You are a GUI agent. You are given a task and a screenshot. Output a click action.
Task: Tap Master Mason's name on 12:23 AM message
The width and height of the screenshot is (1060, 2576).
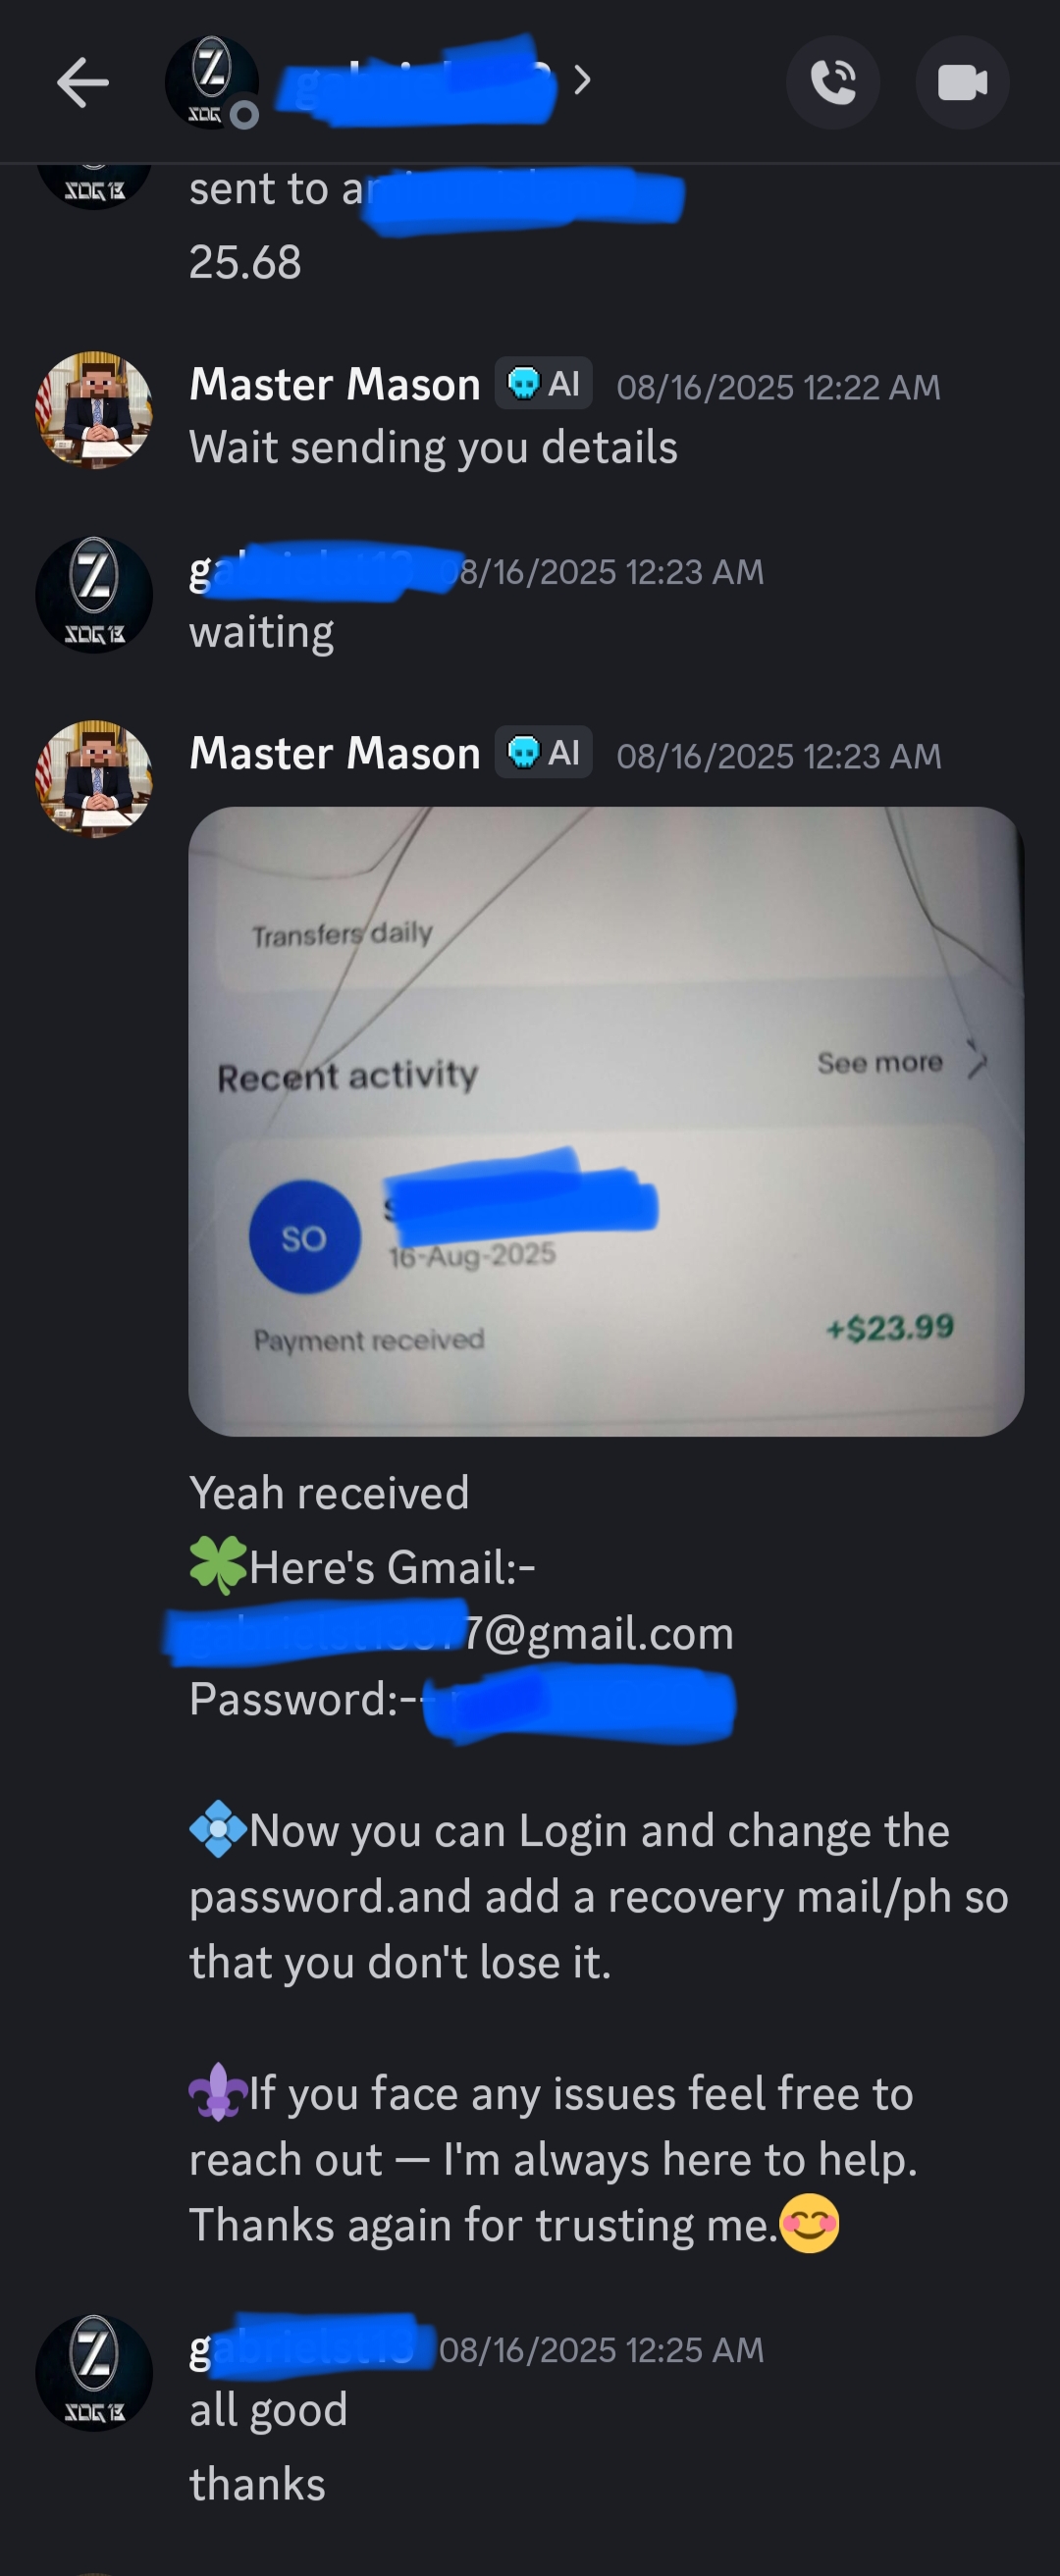click(x=335, y=753)
